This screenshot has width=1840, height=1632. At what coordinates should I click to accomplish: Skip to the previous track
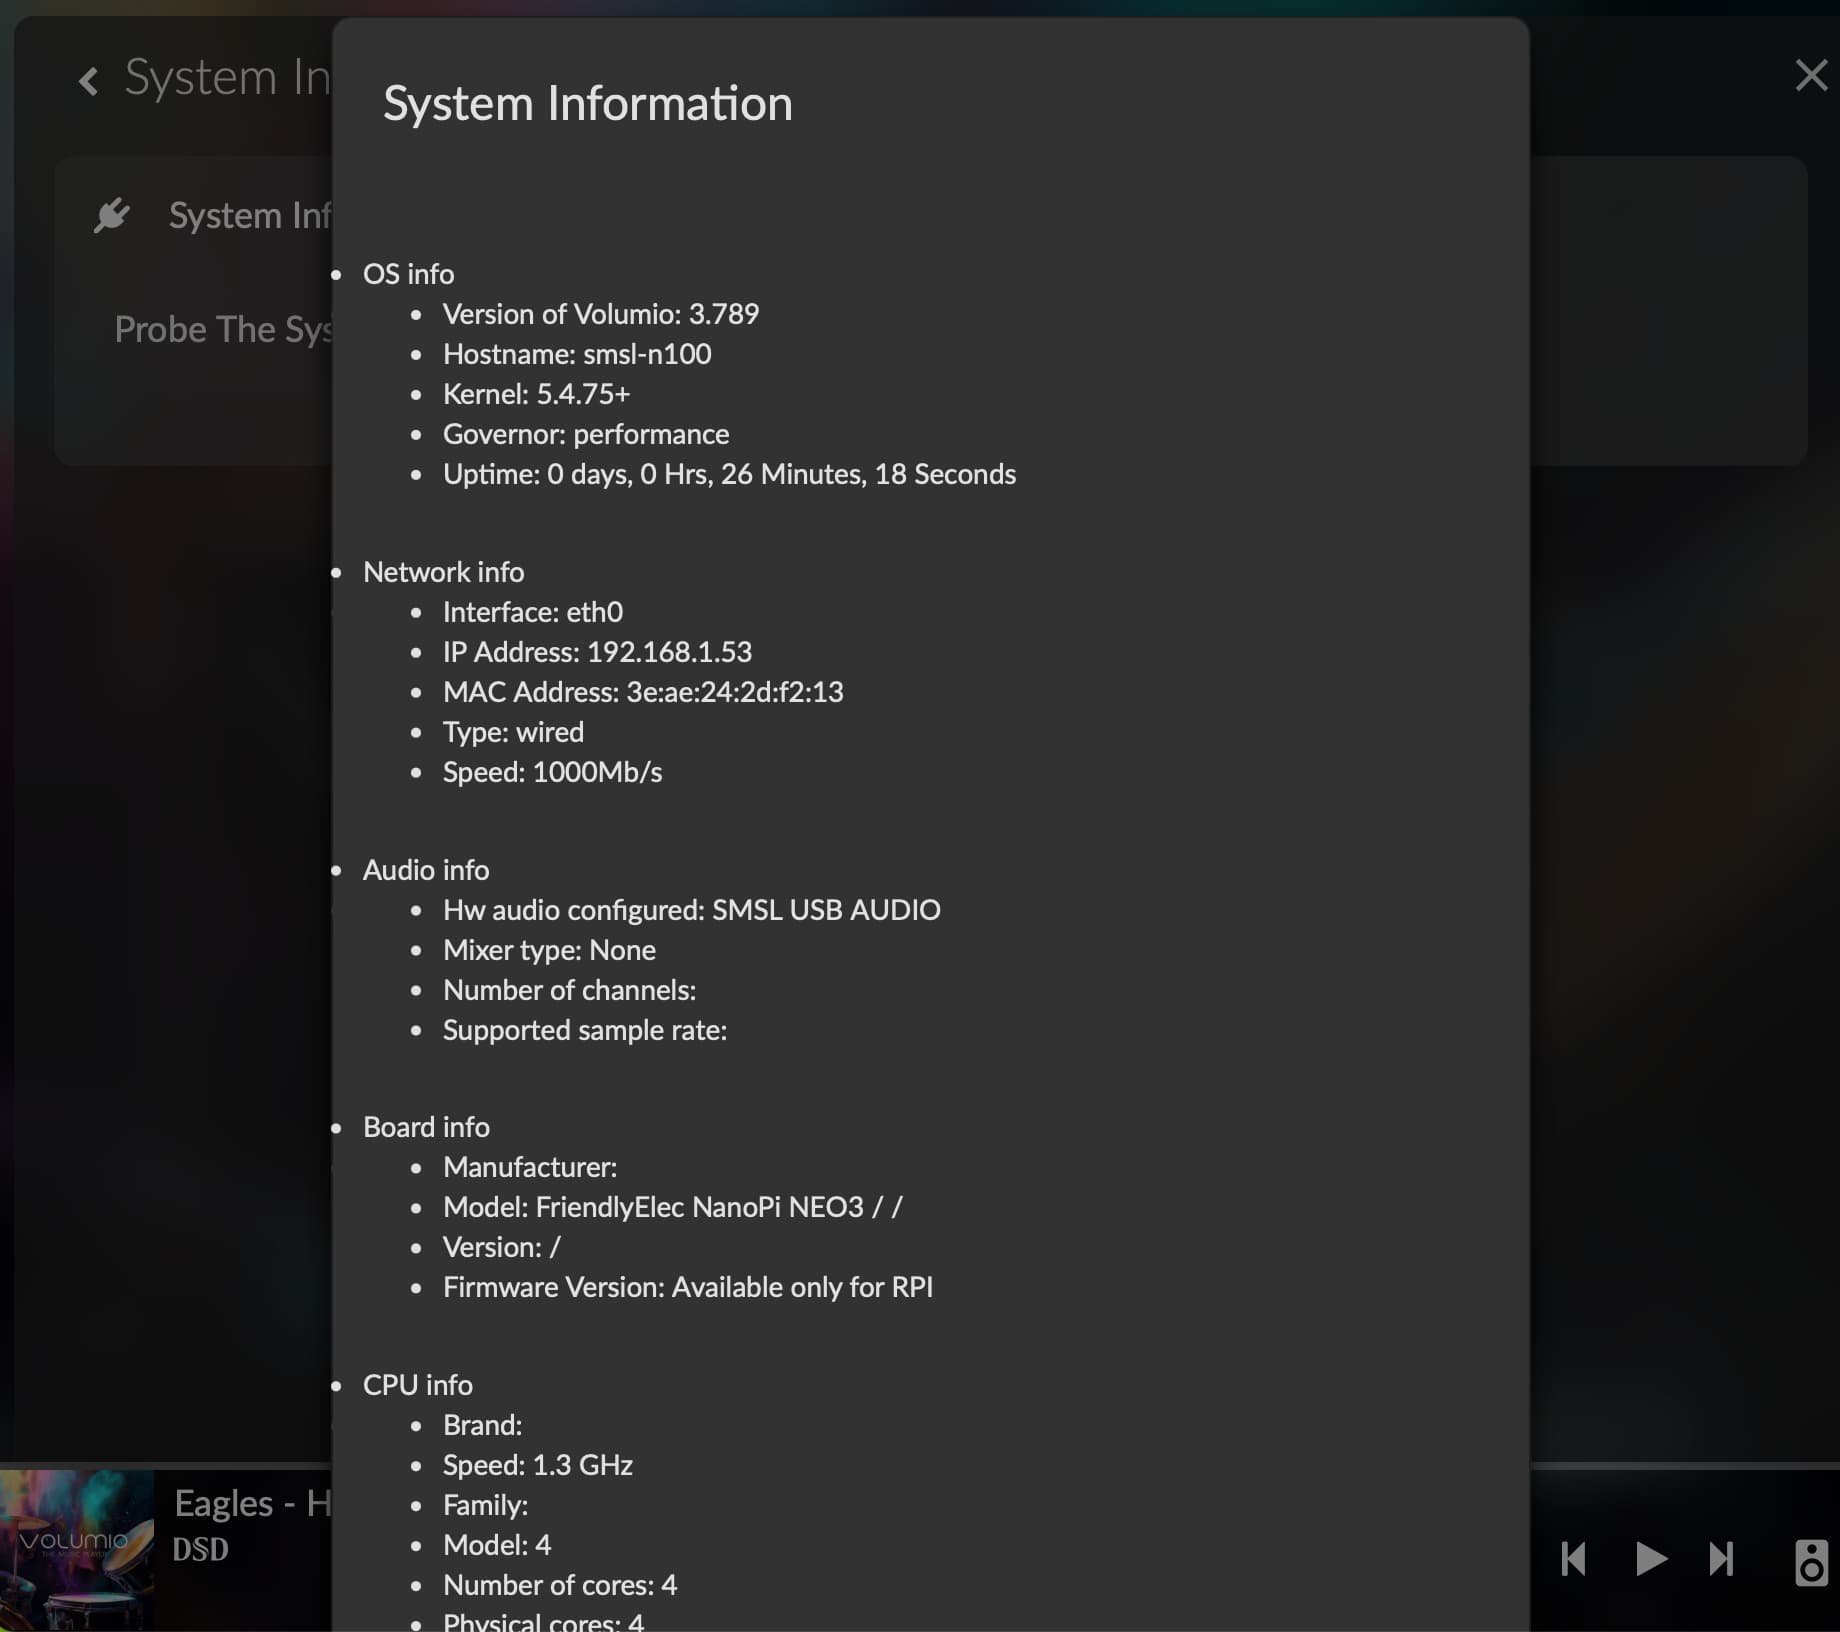pos(1574,1558)
